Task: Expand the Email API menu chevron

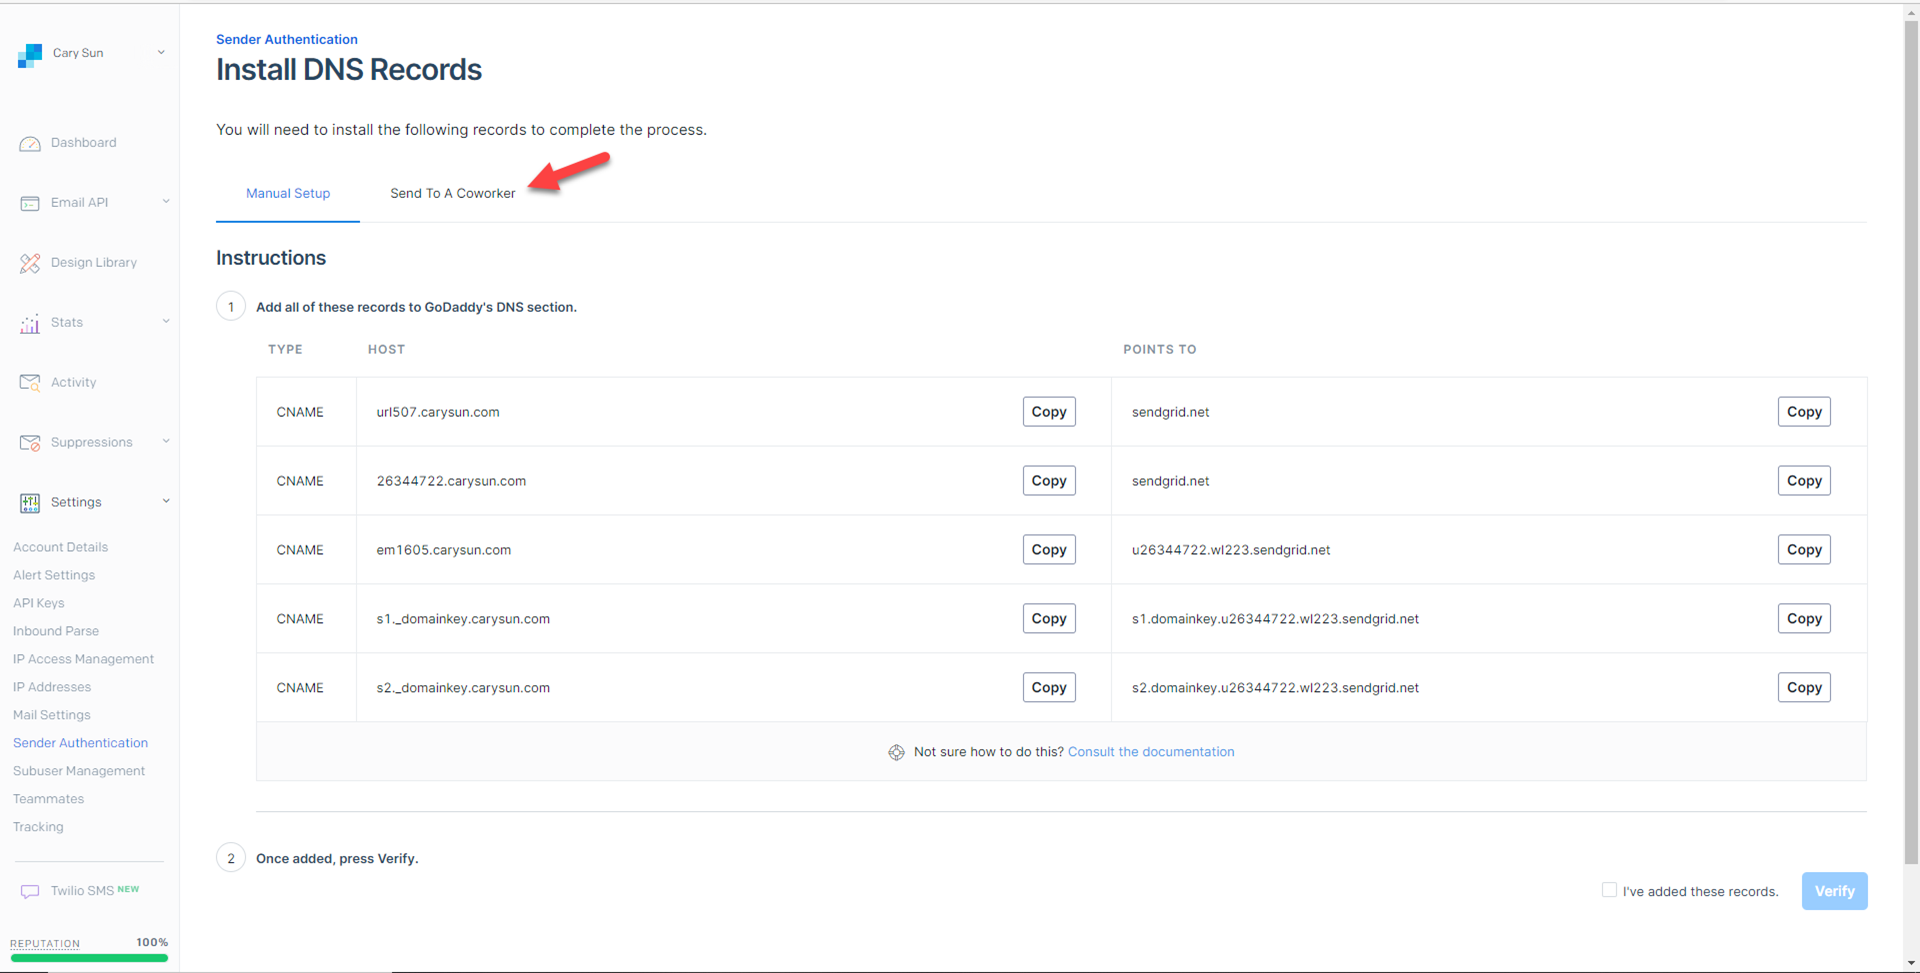Action: (166, 201)
